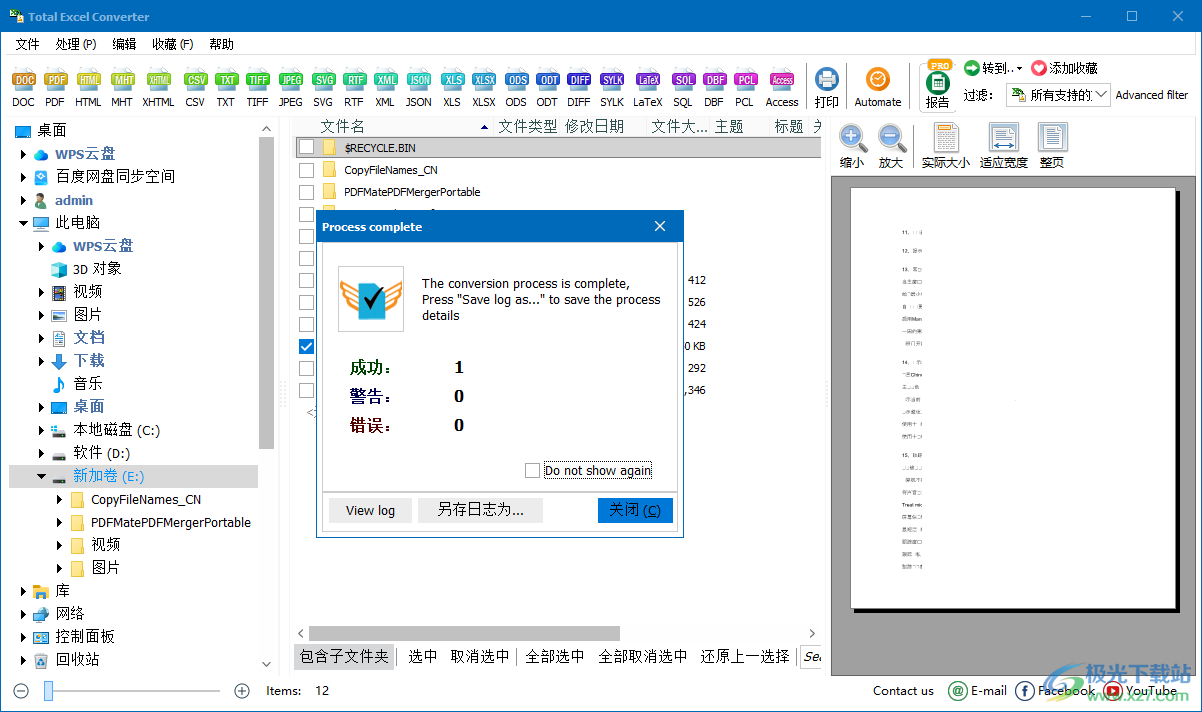1202x712 pixels.
Task: Expand 本地磁盘 (C:) drive
Action: 42,430
